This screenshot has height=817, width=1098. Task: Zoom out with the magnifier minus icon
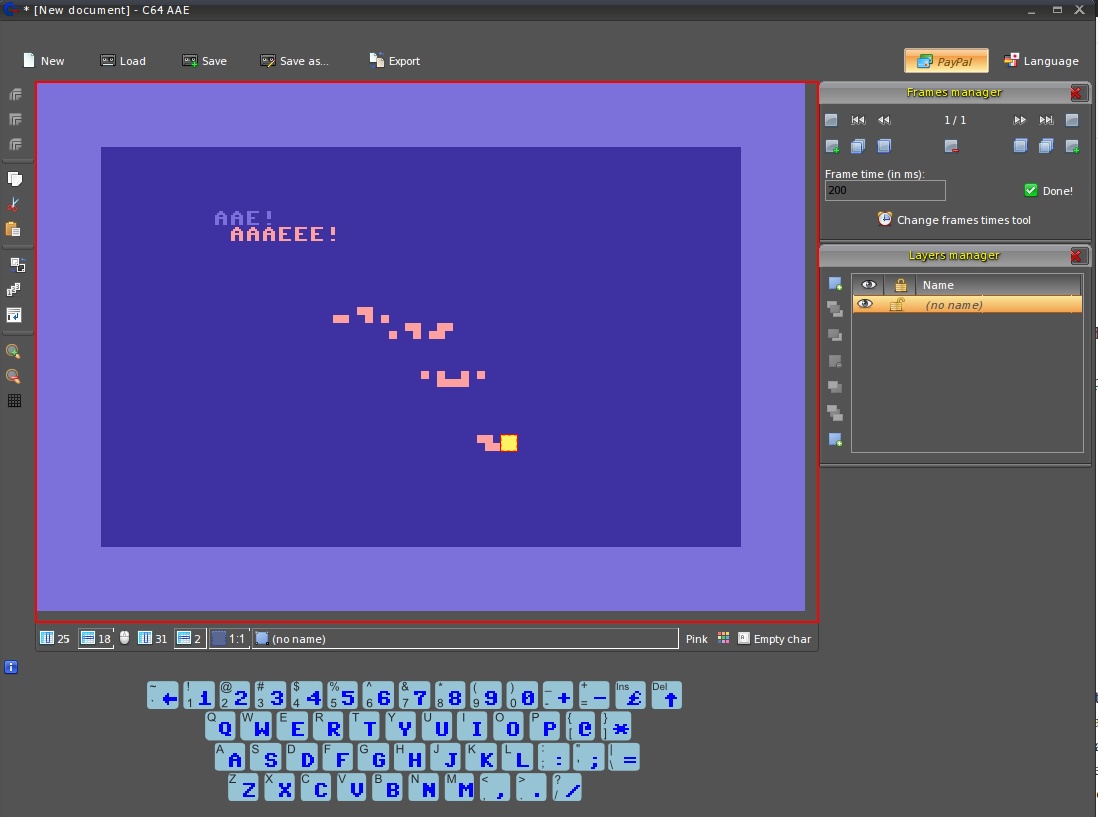pos(14,376)
